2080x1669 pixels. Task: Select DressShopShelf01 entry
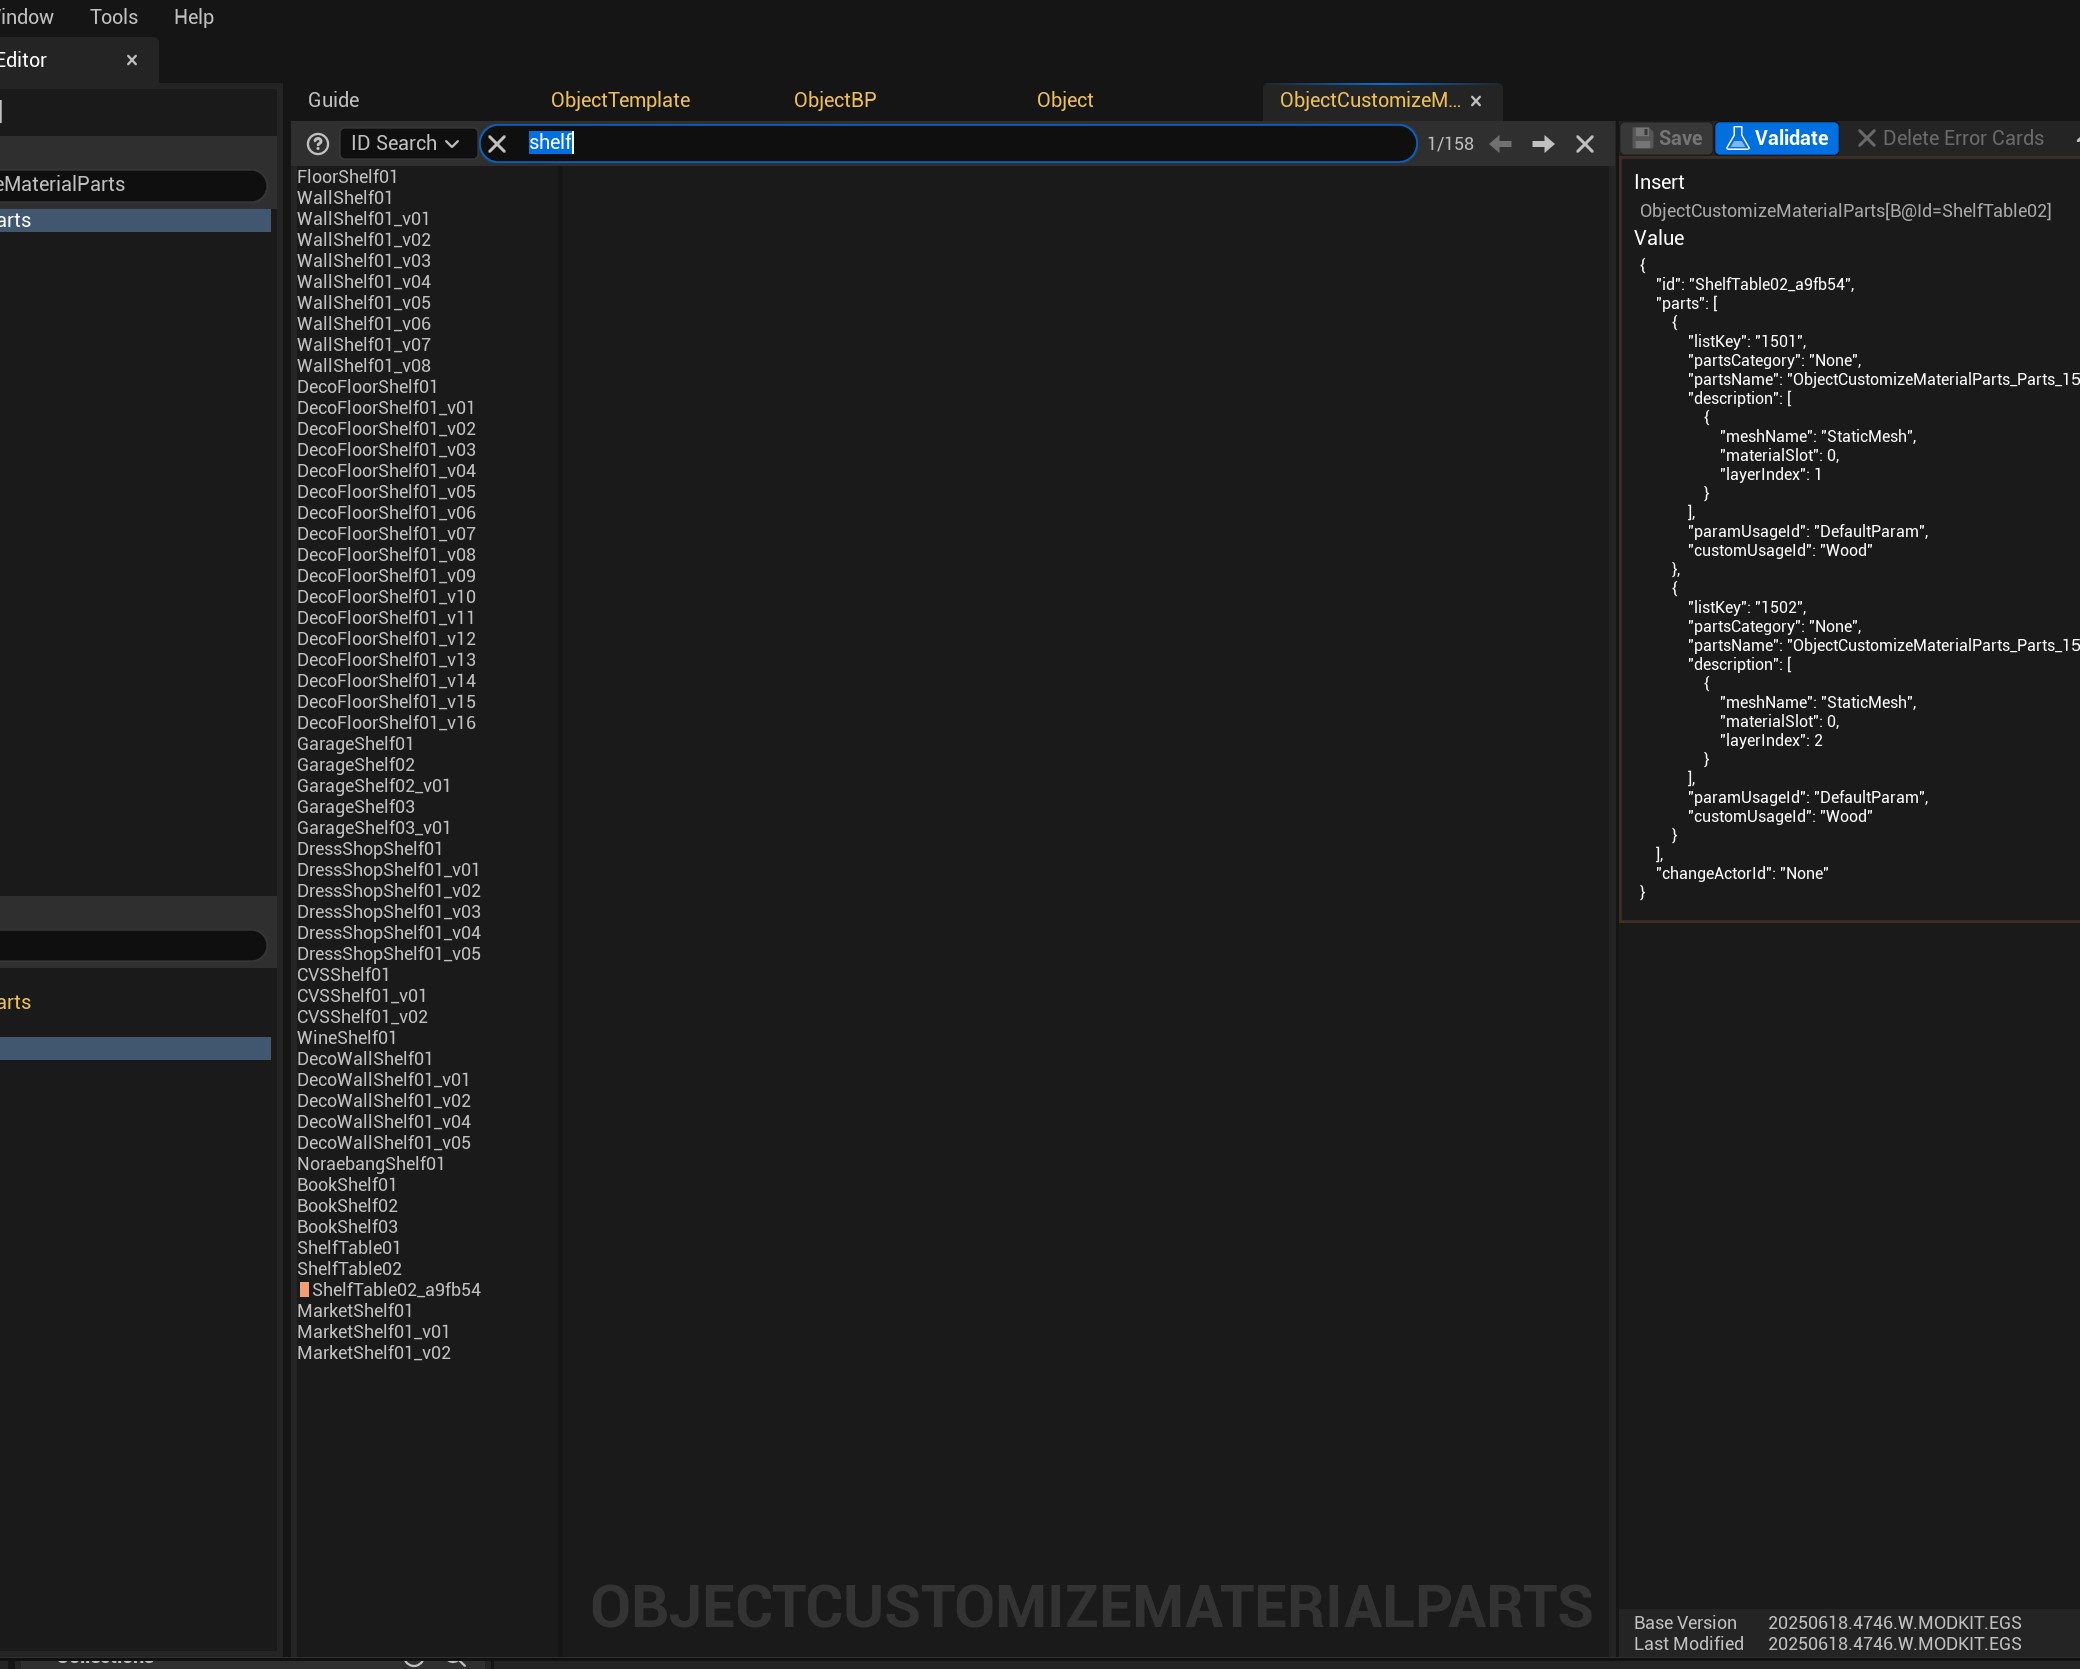tap(370, 849)
